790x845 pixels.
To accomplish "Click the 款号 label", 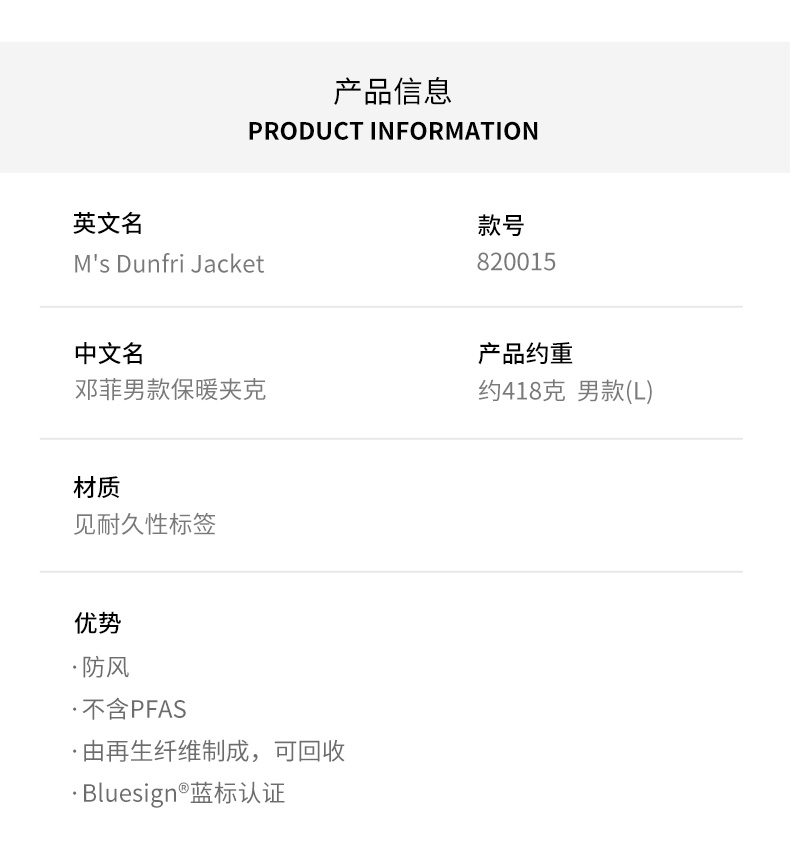I will click(x=500, y=225).
